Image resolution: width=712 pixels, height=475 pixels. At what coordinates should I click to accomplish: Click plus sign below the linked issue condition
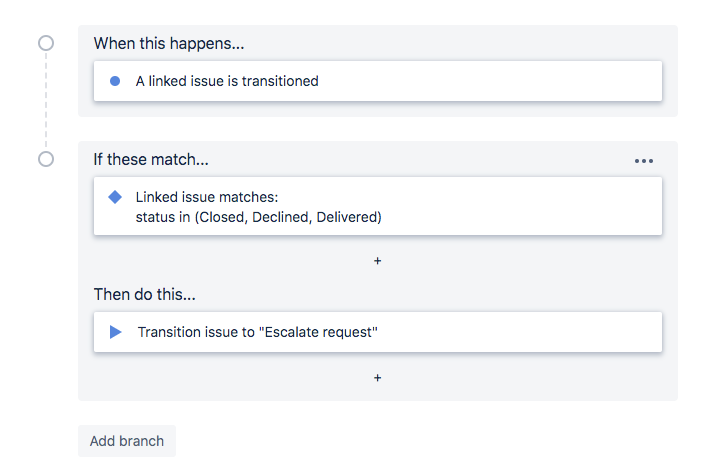378,261
